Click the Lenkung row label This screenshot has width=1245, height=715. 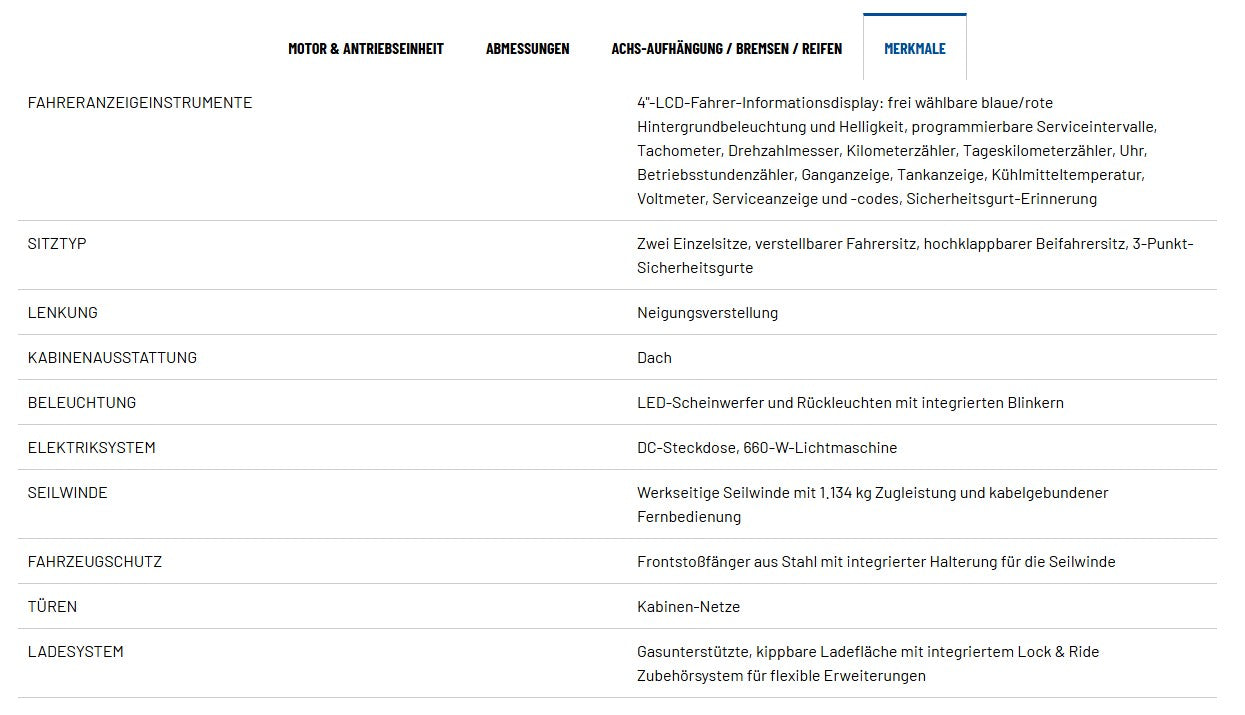coord(63,313)
